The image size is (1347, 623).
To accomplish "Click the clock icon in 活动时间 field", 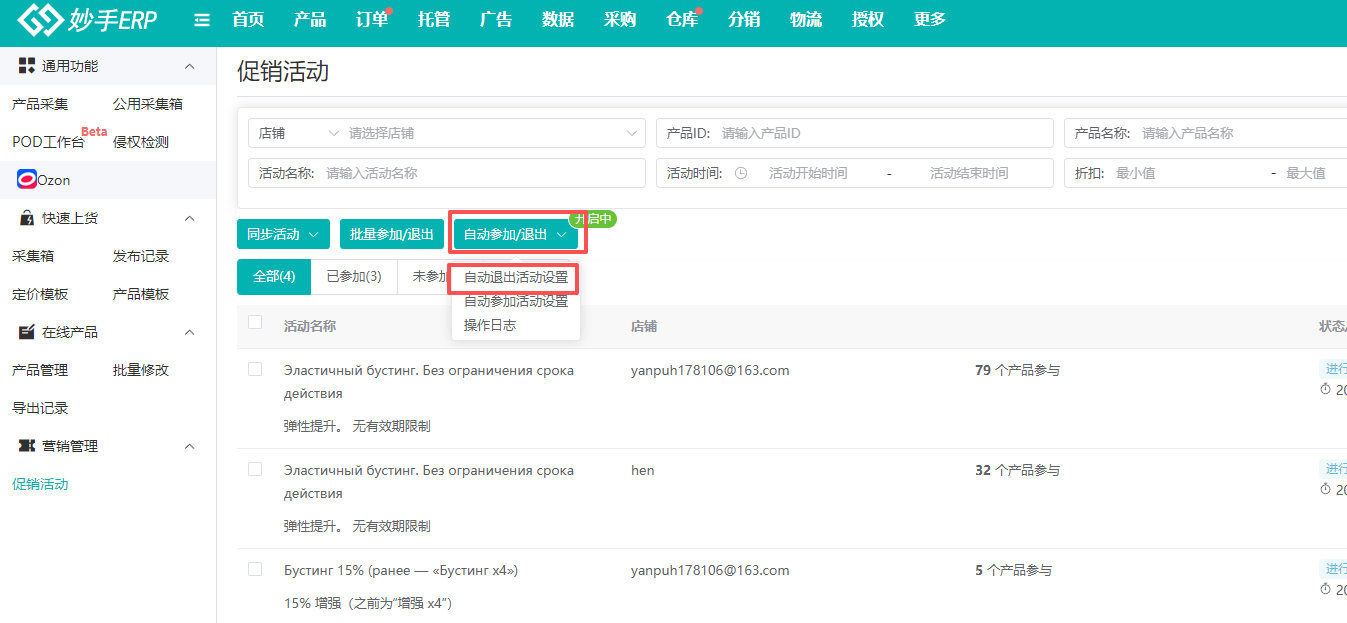I will point(741,173).
